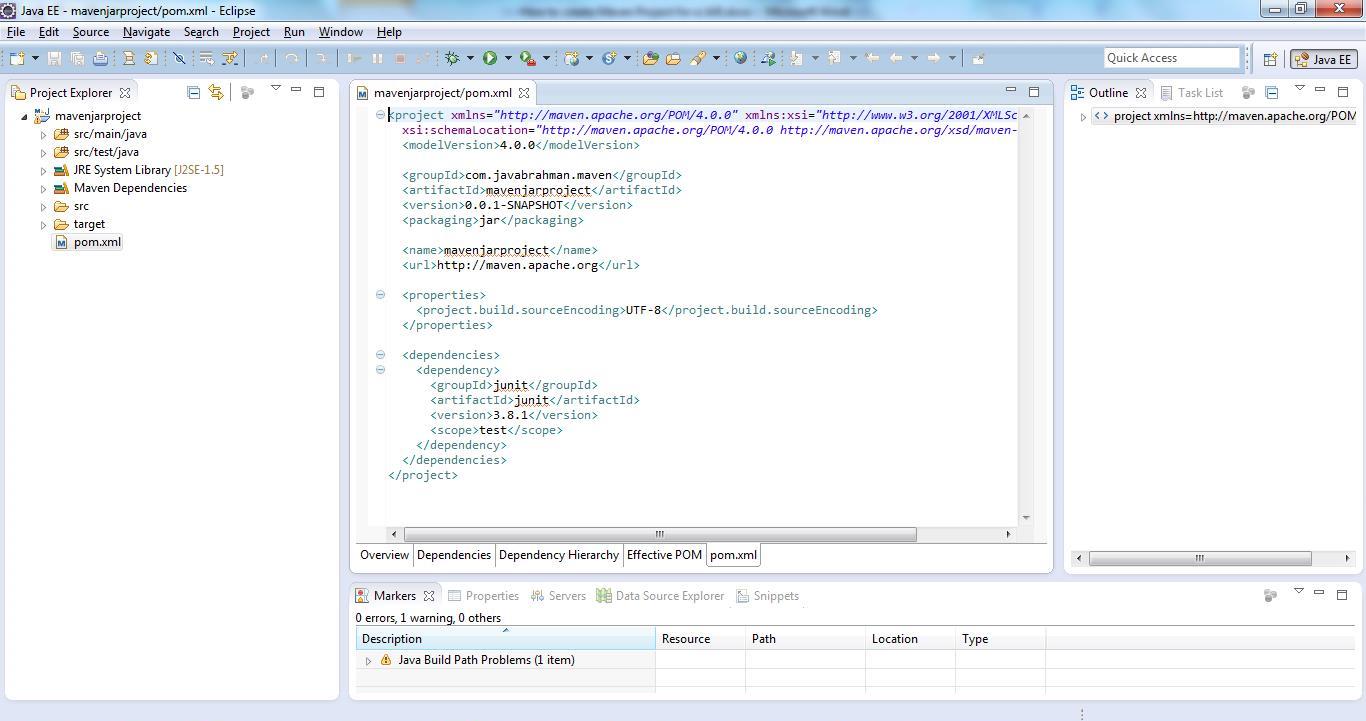Click the Open Perspective icon

click(x=1270, y=59)
